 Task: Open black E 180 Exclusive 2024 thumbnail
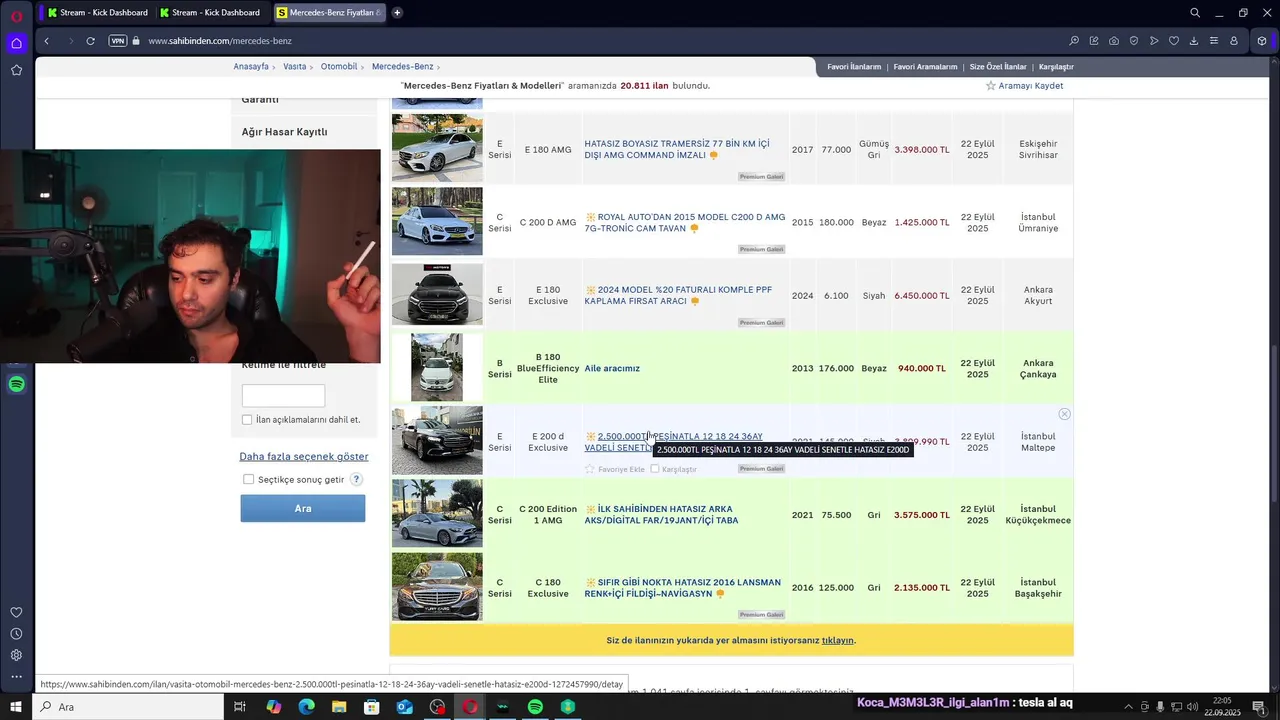437,295
